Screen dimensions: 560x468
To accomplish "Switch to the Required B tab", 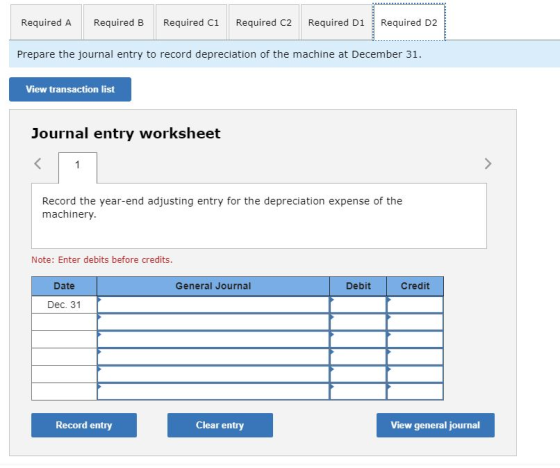I will [119, 23].
